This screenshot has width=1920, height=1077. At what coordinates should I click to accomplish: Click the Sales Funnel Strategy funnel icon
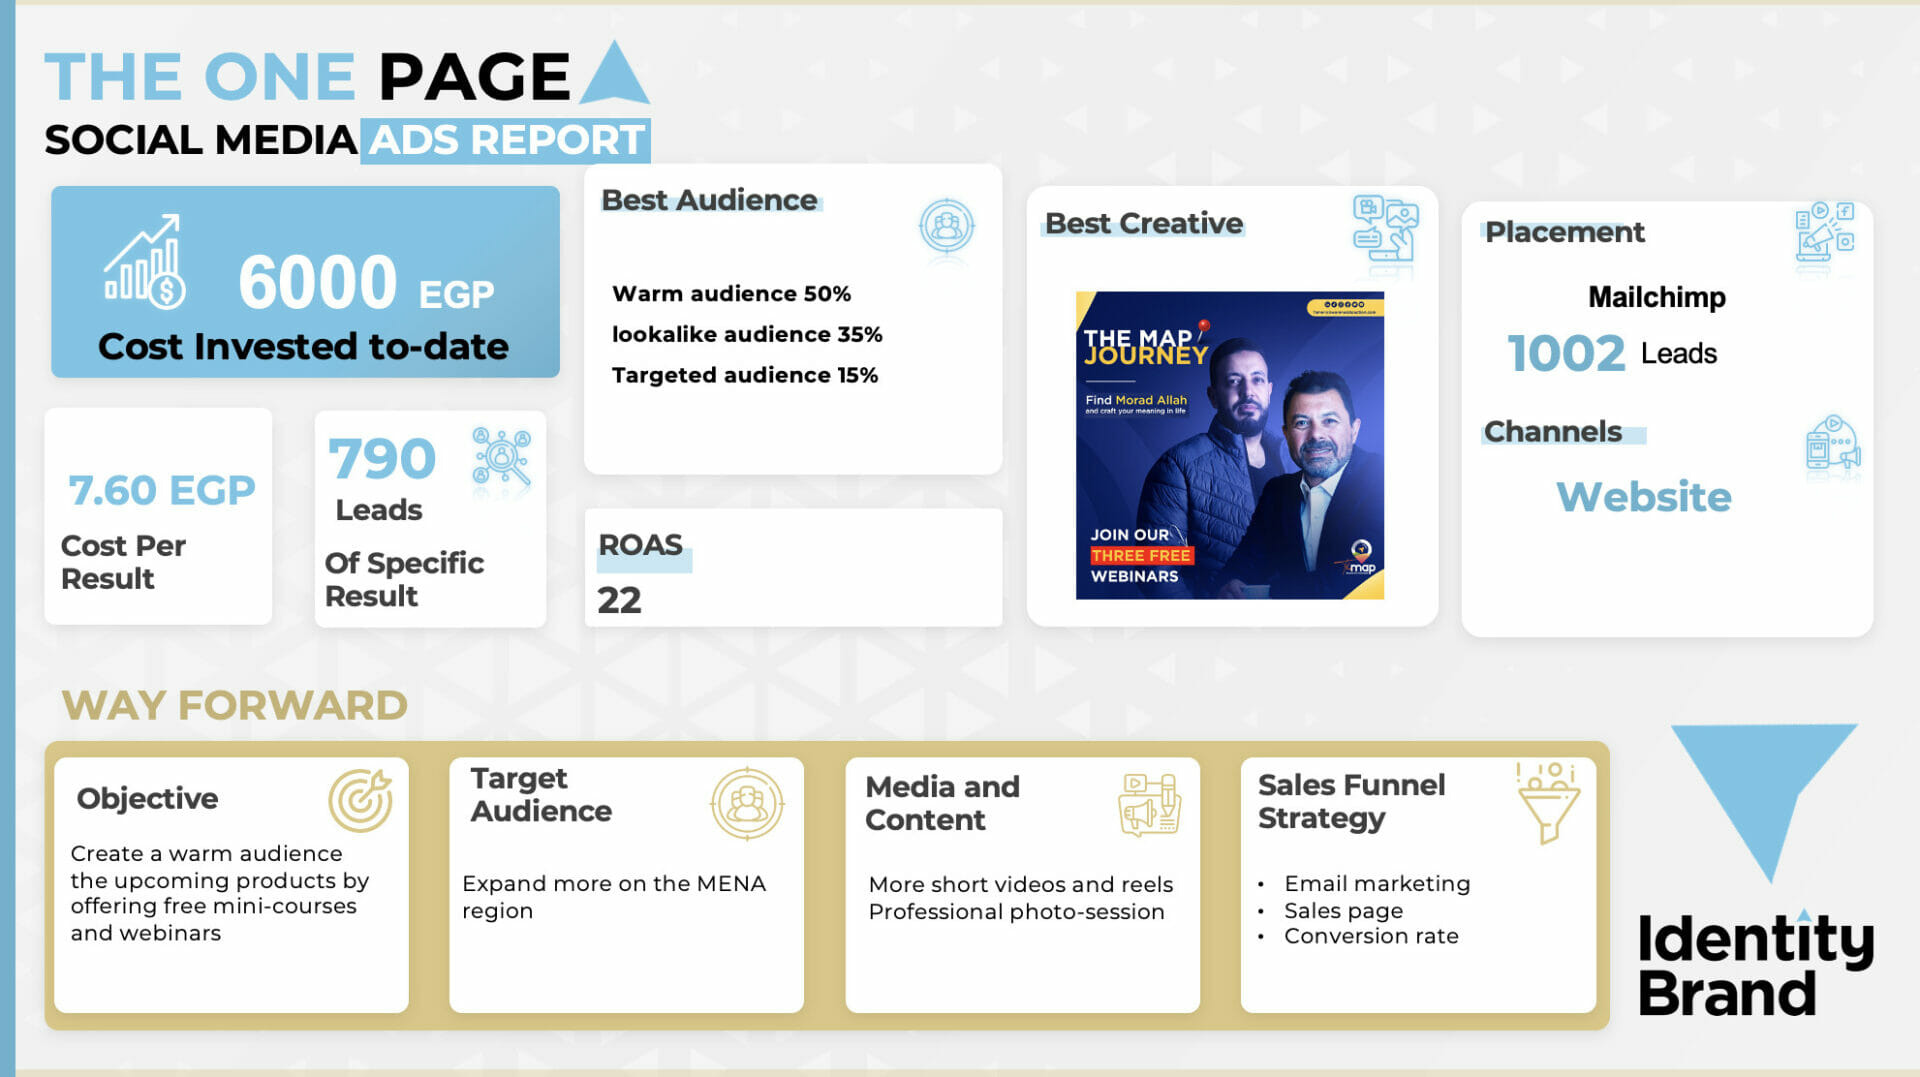coord(1547,803)
